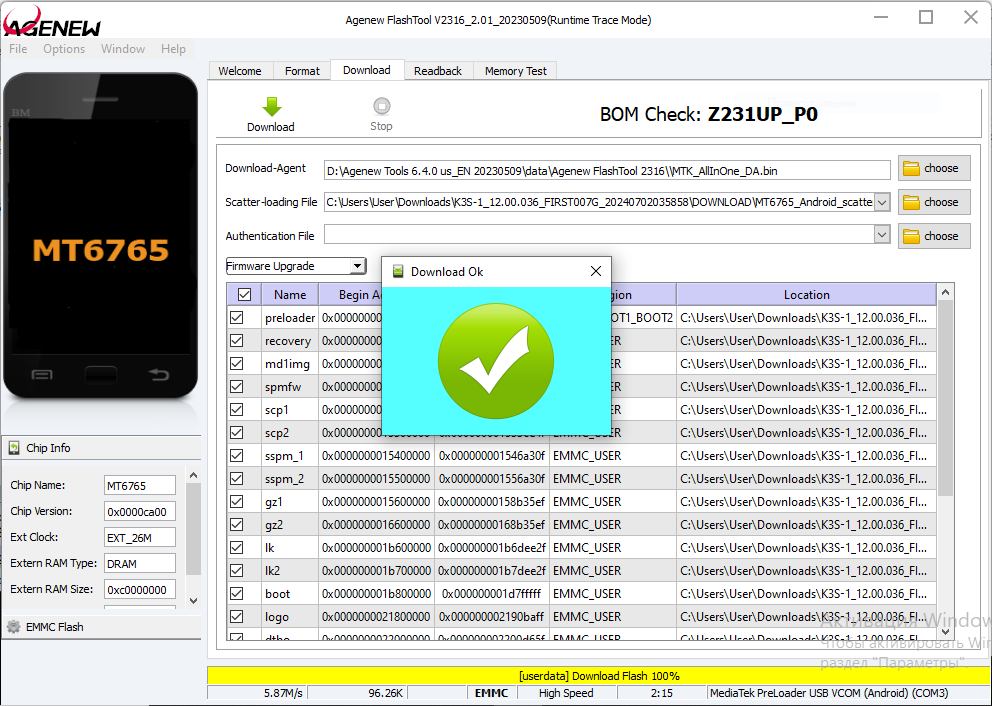This screenshot has height=706, width=992.
Task: Click the gray Stop icon
Action: (381, 106)
